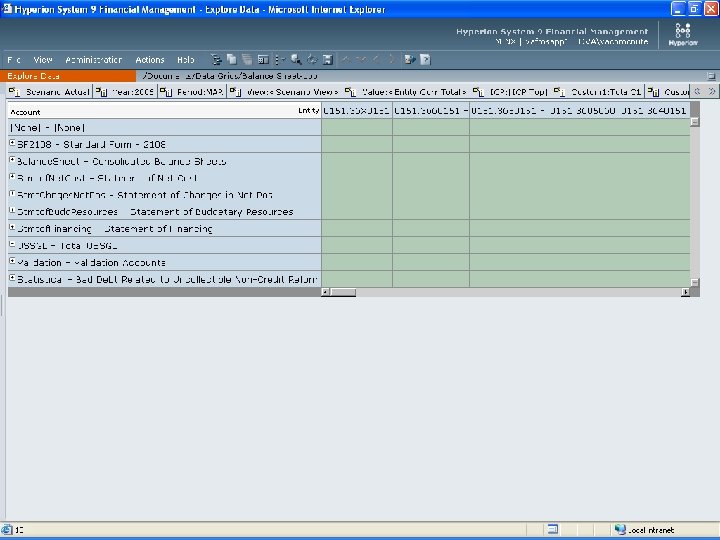
Task: Open the Actions menu
Action: 150,60
